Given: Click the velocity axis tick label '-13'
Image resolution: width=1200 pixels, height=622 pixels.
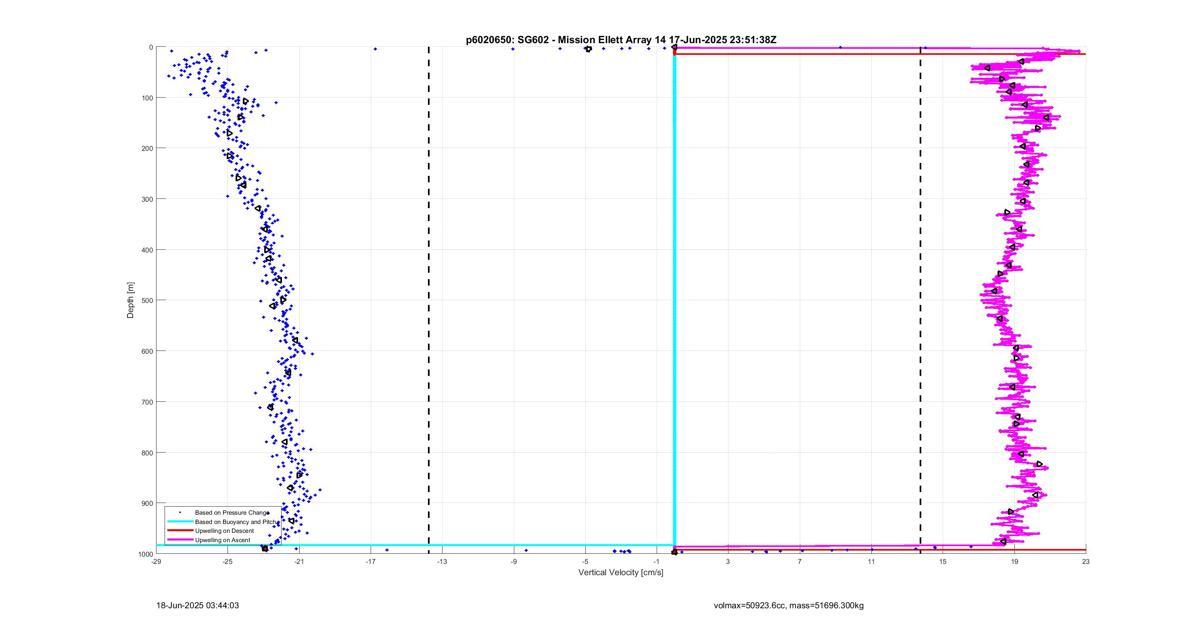Looking at the screenshot, I should click(442, 563).
